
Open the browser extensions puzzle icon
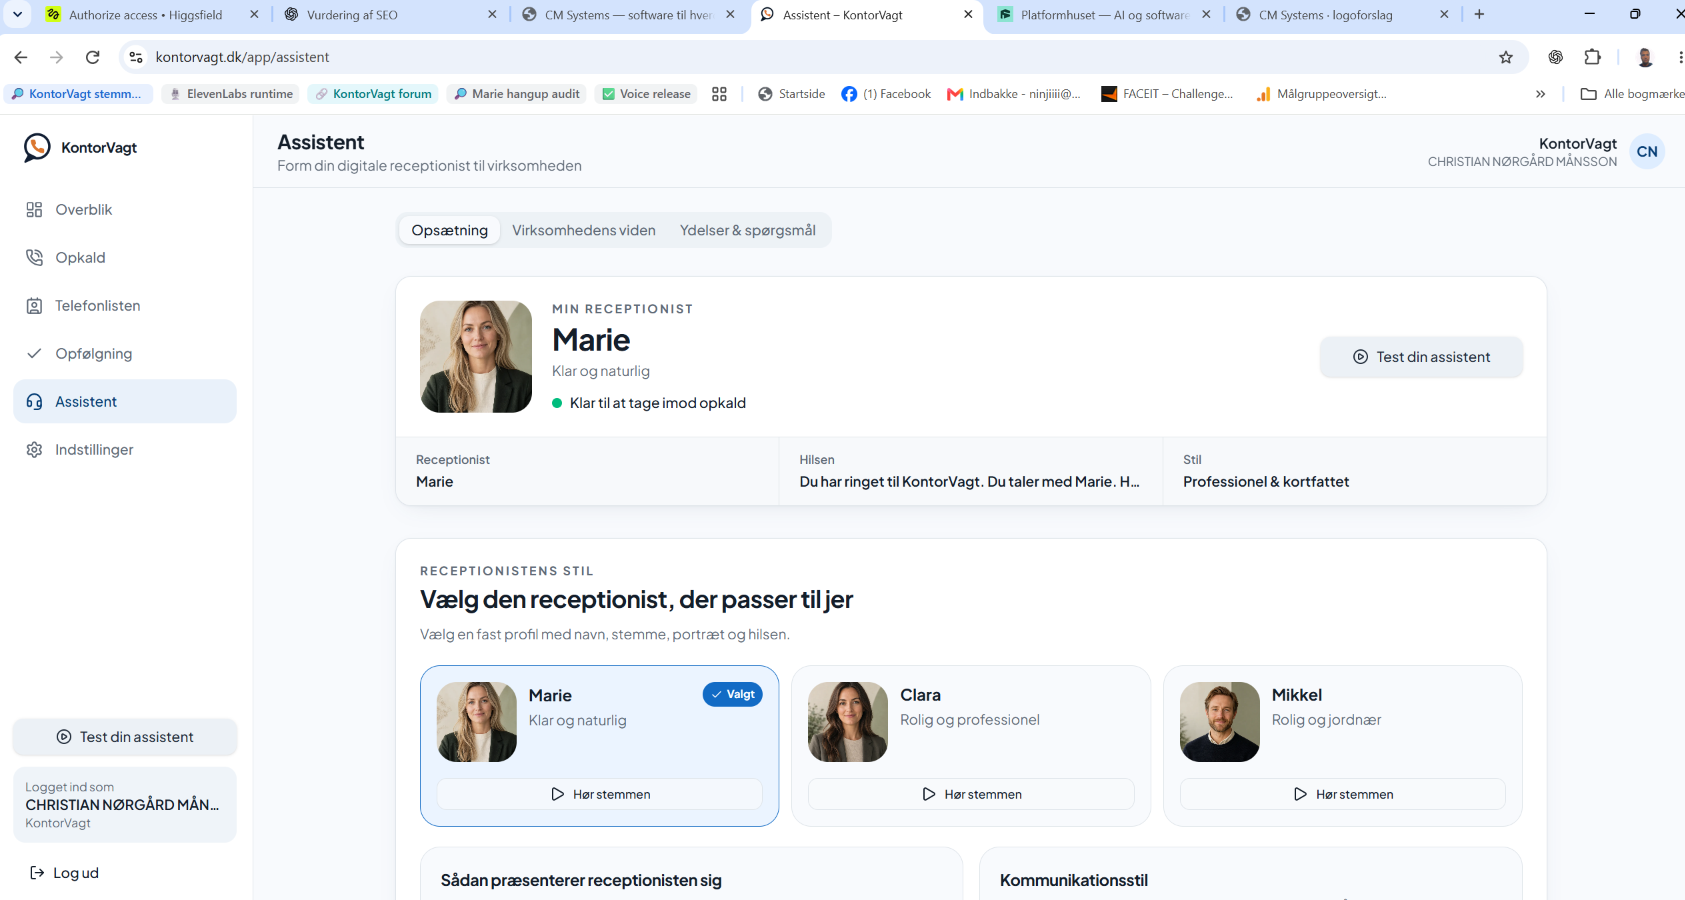[1593, 57]
